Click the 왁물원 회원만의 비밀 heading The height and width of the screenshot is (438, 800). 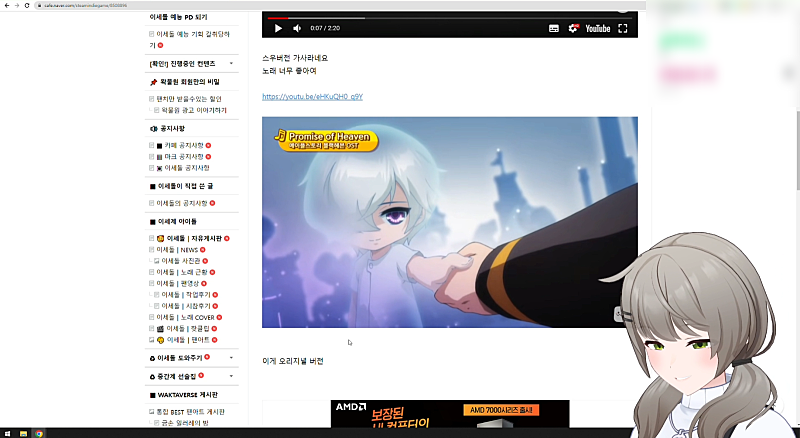coord(190,82)
